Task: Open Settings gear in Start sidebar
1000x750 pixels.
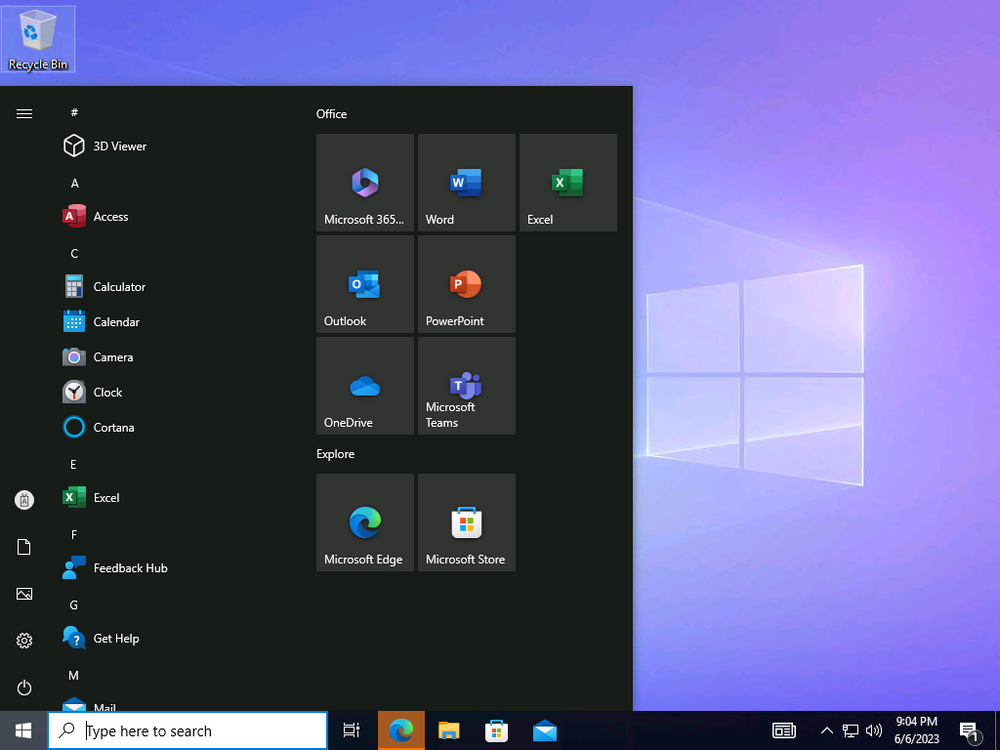Action: 24,640
